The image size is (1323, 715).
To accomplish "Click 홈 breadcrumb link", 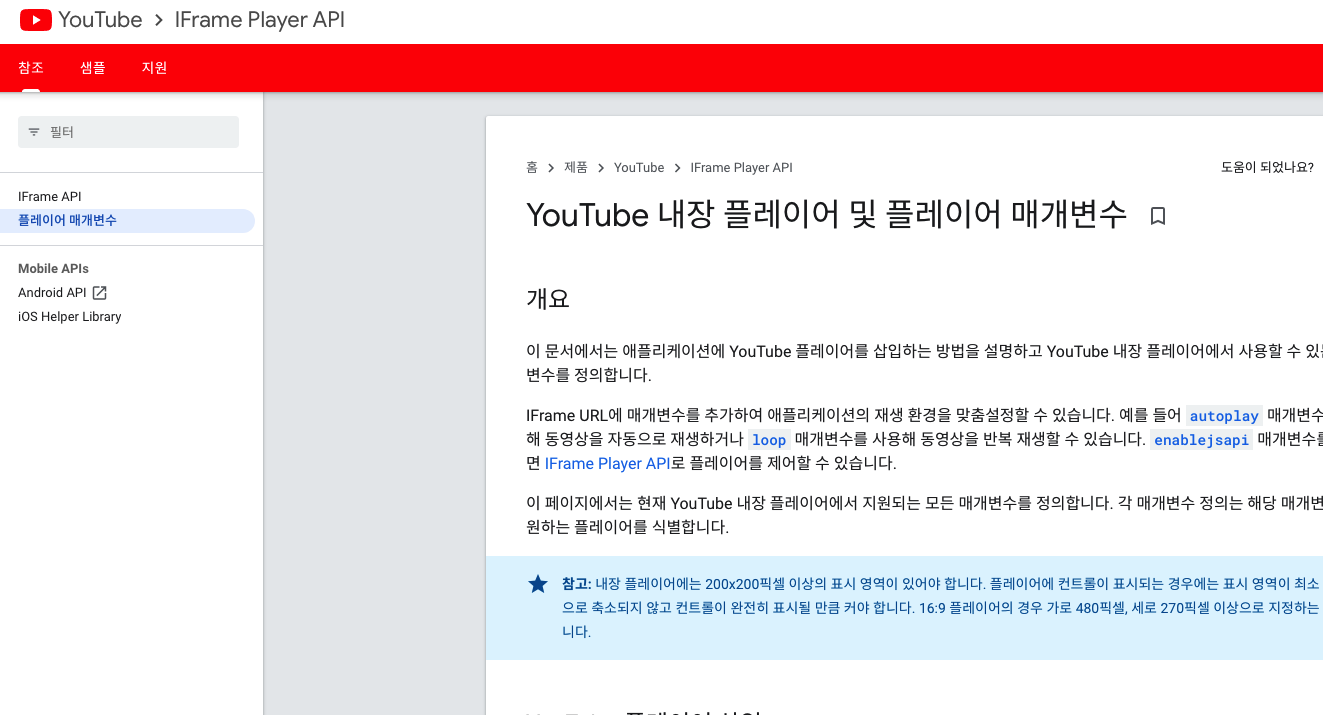I will coord(532,167).
